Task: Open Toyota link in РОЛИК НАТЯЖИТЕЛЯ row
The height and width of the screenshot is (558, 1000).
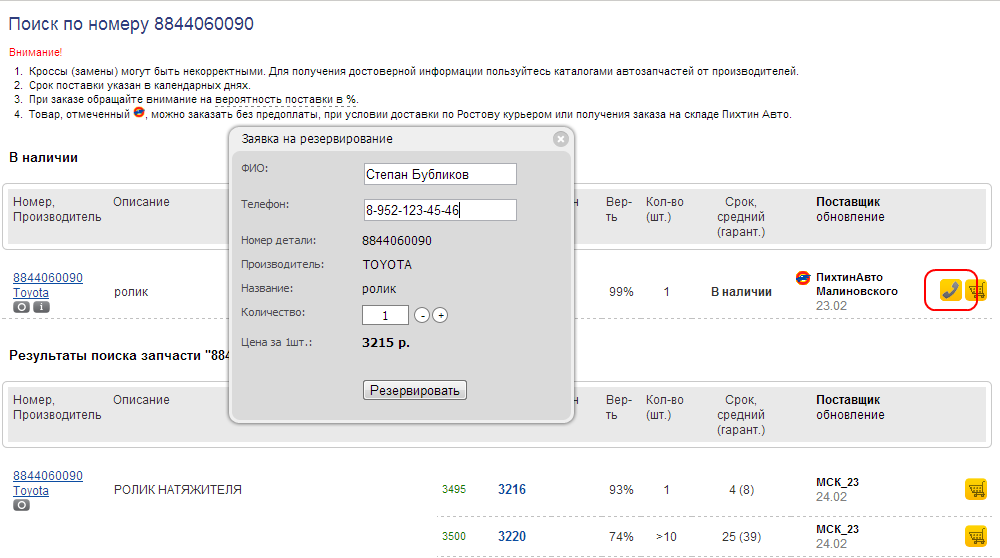Action: click(31, 491)
